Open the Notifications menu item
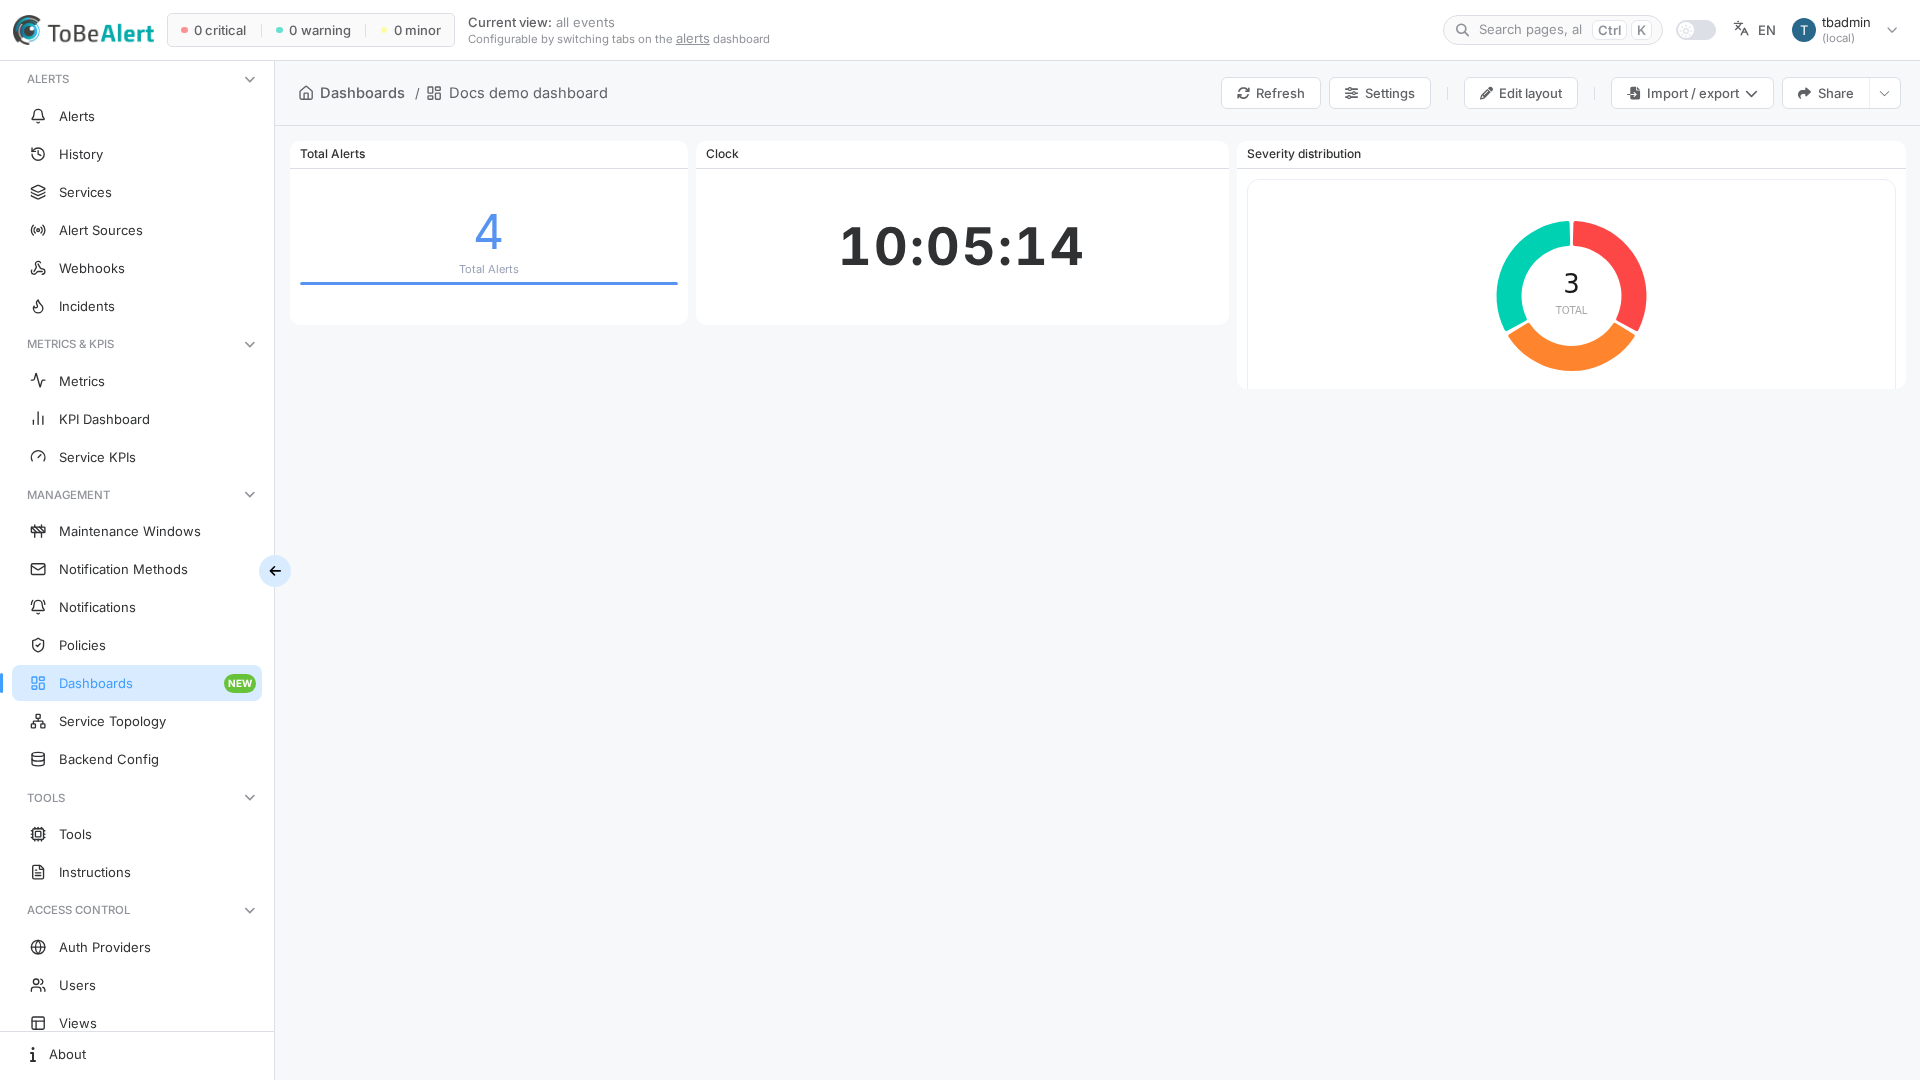This screenshot has width=1920, height=1080. click(137, 607)
